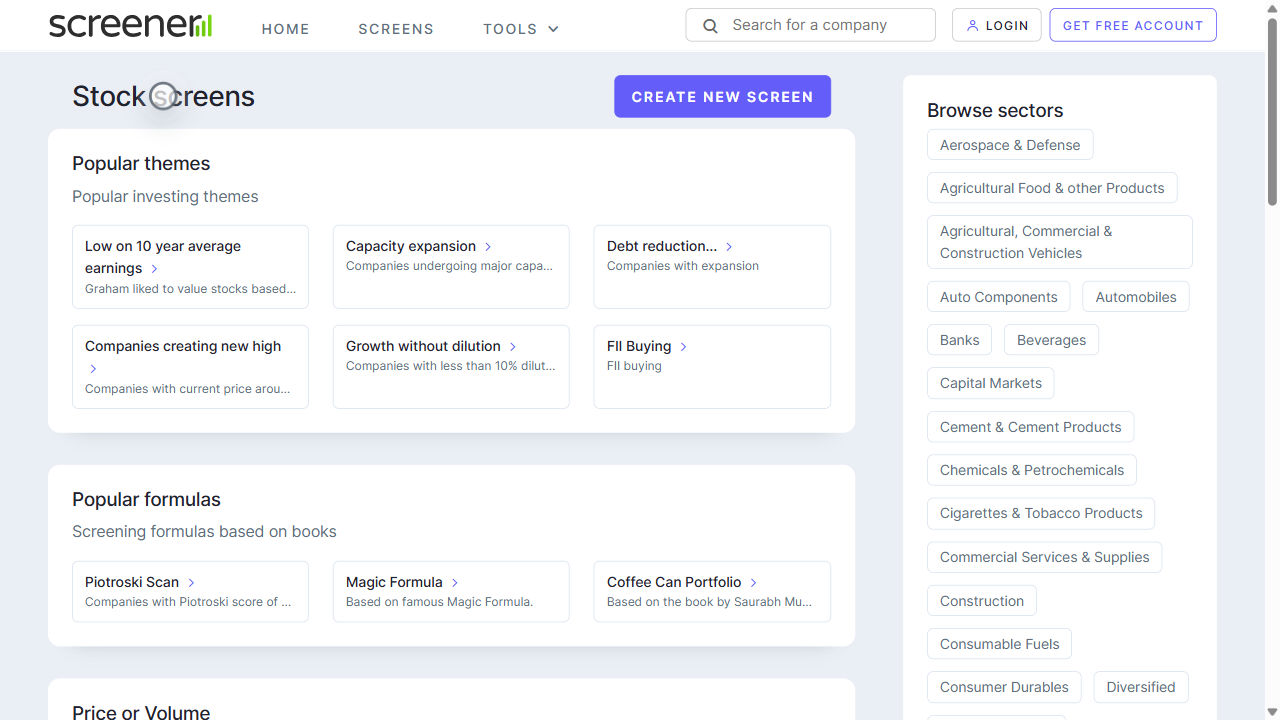Viewport: 1280px width, 720px height.
Task: Choose the Cement & Cement Products sector
Action: [x=1030, y=426]
